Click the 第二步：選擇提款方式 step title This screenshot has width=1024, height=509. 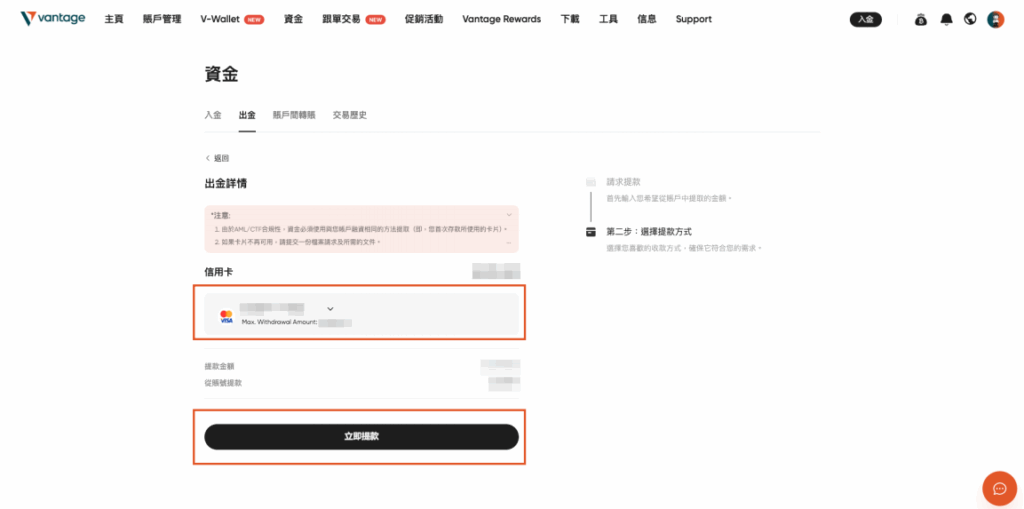648,231
